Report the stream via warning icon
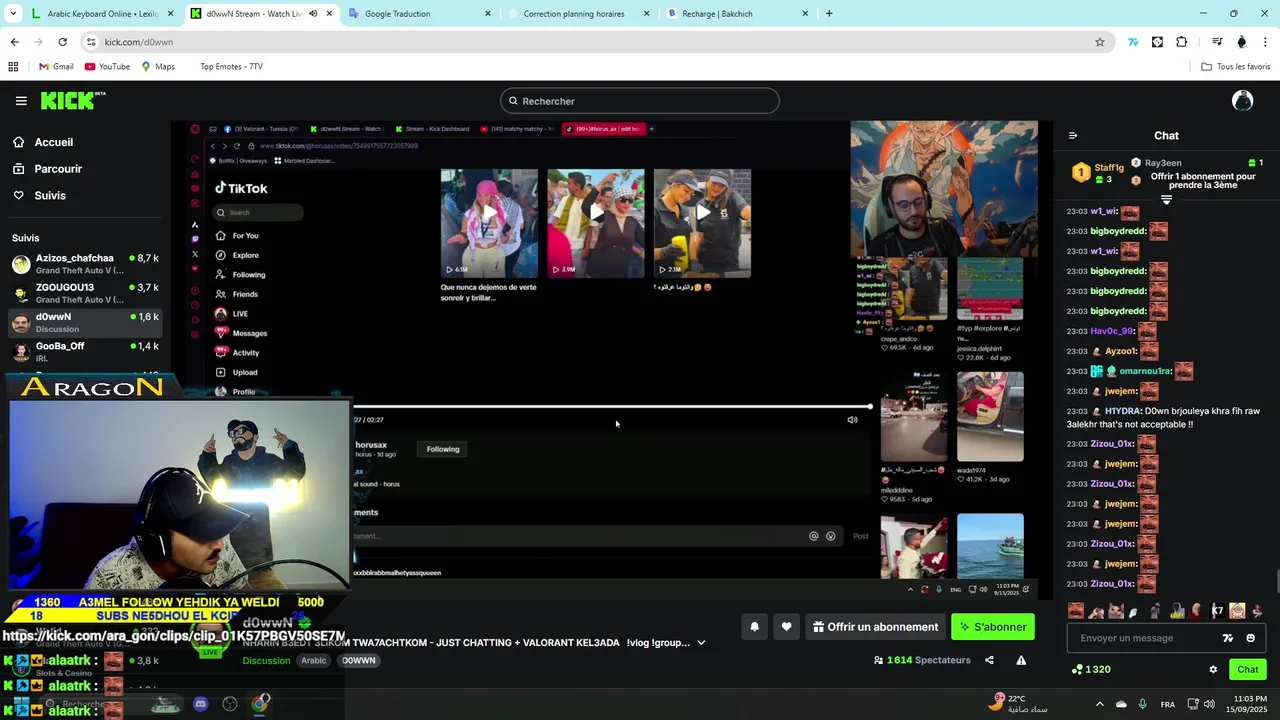This screenshot has height=720, width=1280. click(x=1021, y=660)
